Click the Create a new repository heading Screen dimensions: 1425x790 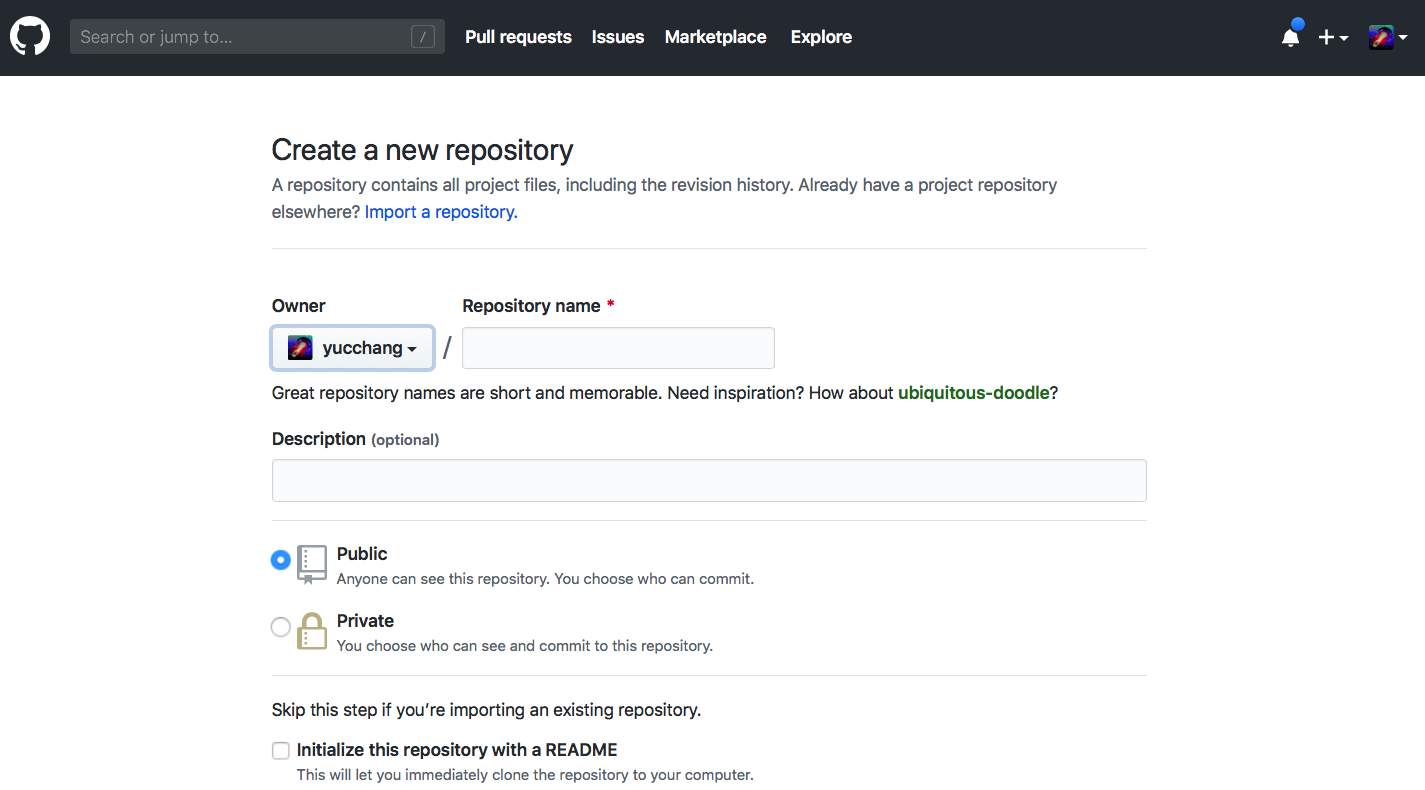(x=423, y=150)
